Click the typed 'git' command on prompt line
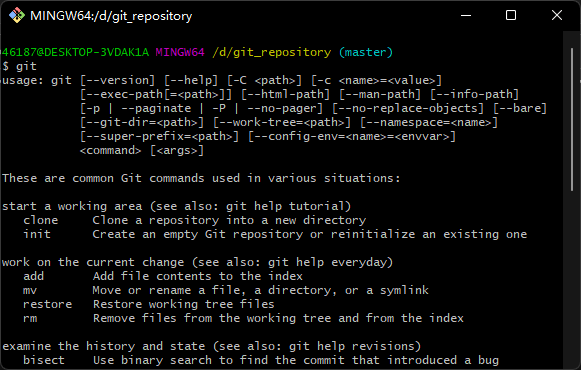581x370 pixels. point(26,66)
